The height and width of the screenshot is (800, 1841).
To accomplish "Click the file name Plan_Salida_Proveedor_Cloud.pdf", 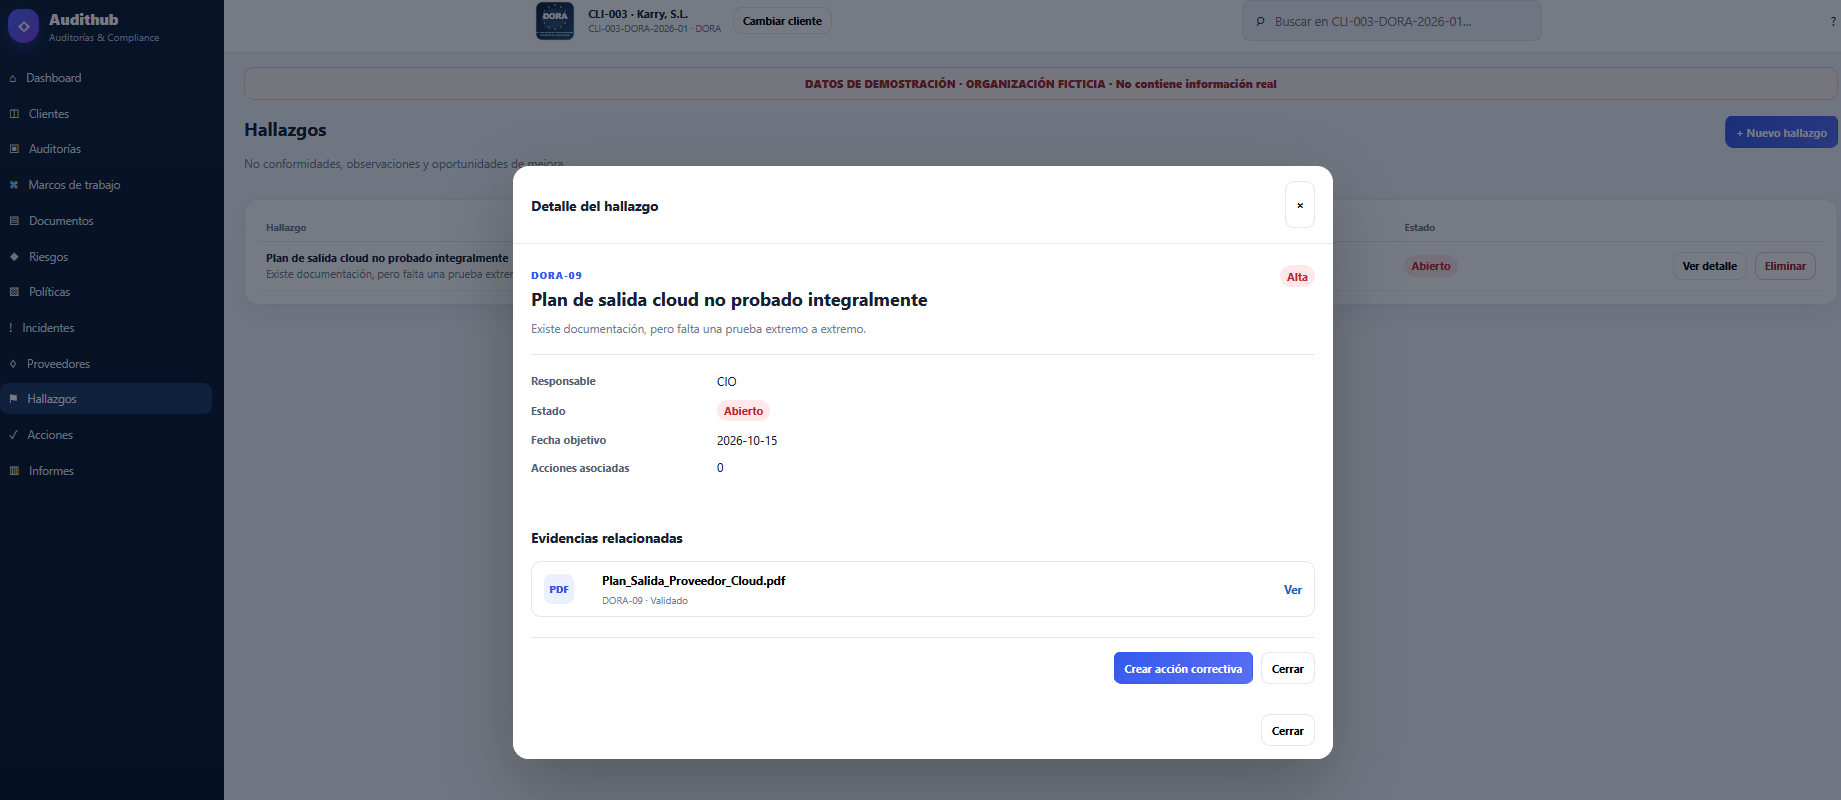I will 694,581.
